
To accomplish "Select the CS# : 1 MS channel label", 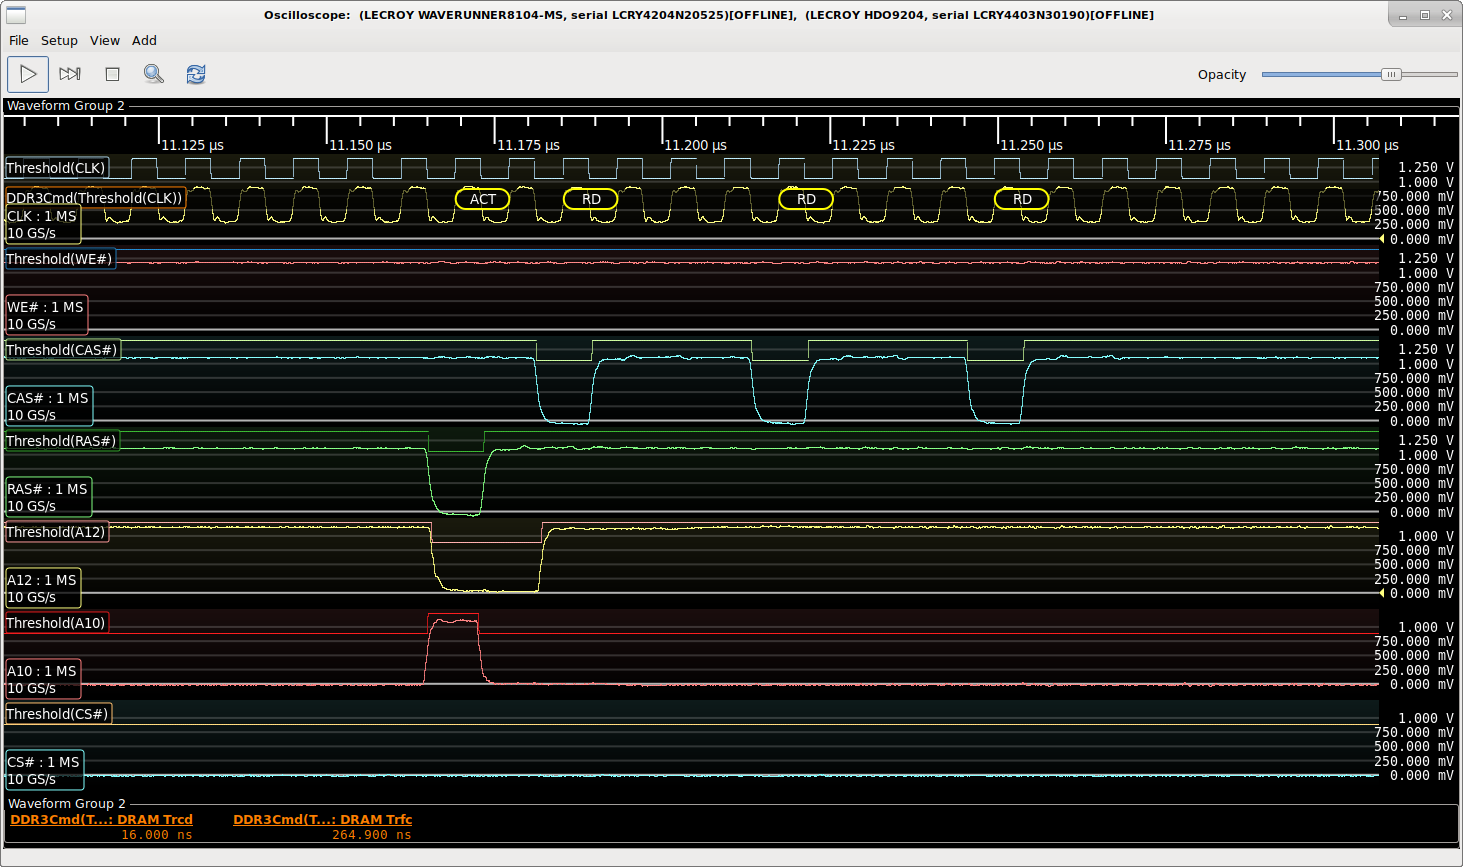I will [x=44, y=770].
